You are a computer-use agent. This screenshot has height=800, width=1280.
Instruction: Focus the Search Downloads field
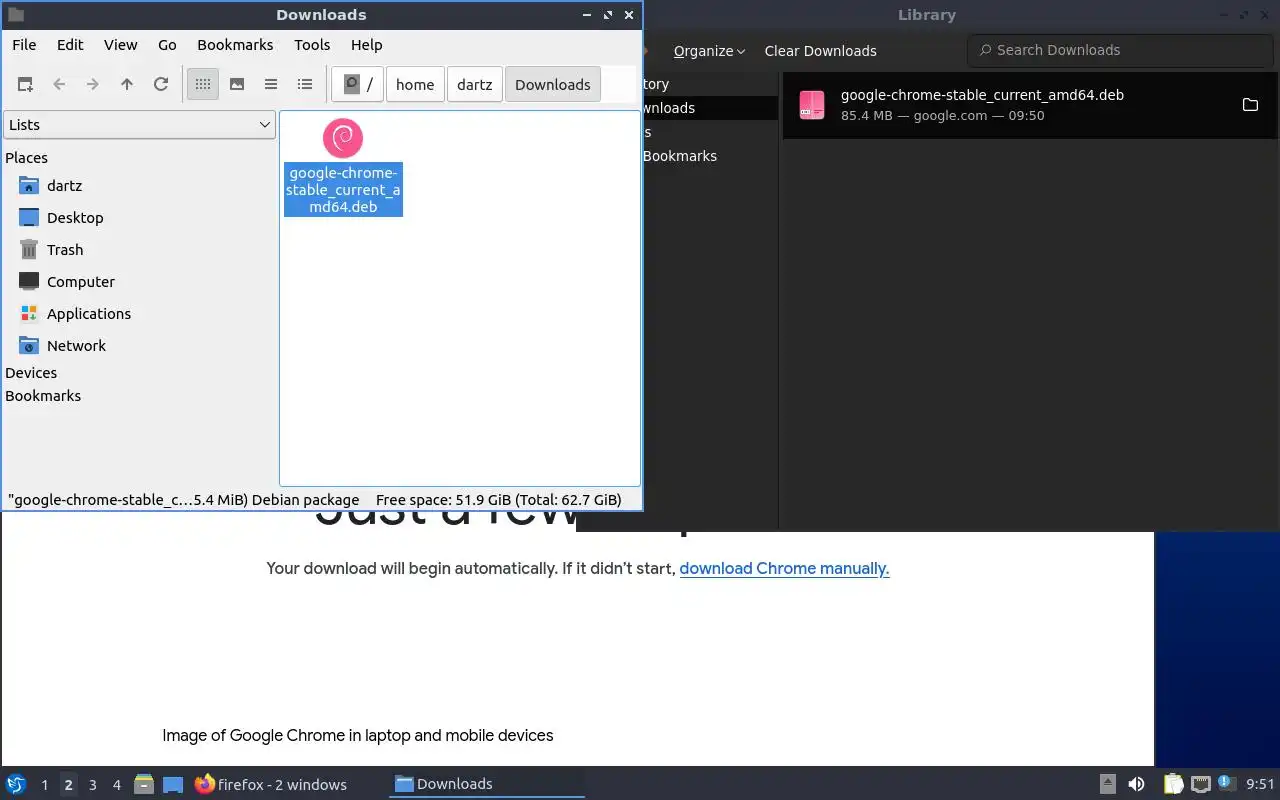[1120, 50]
